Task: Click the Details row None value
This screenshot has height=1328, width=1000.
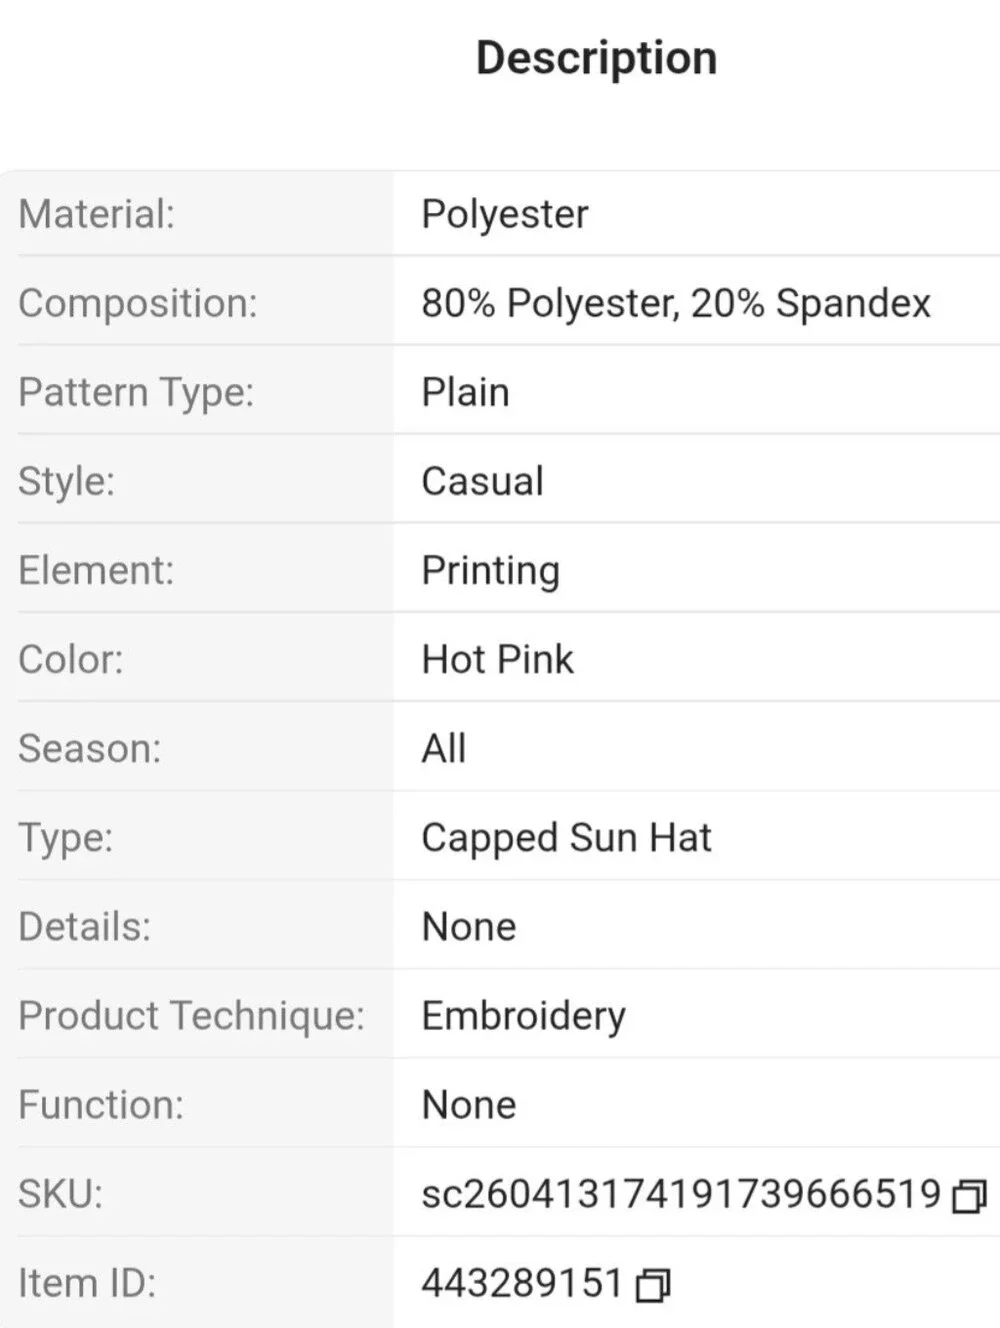Action: click(469, 927)
